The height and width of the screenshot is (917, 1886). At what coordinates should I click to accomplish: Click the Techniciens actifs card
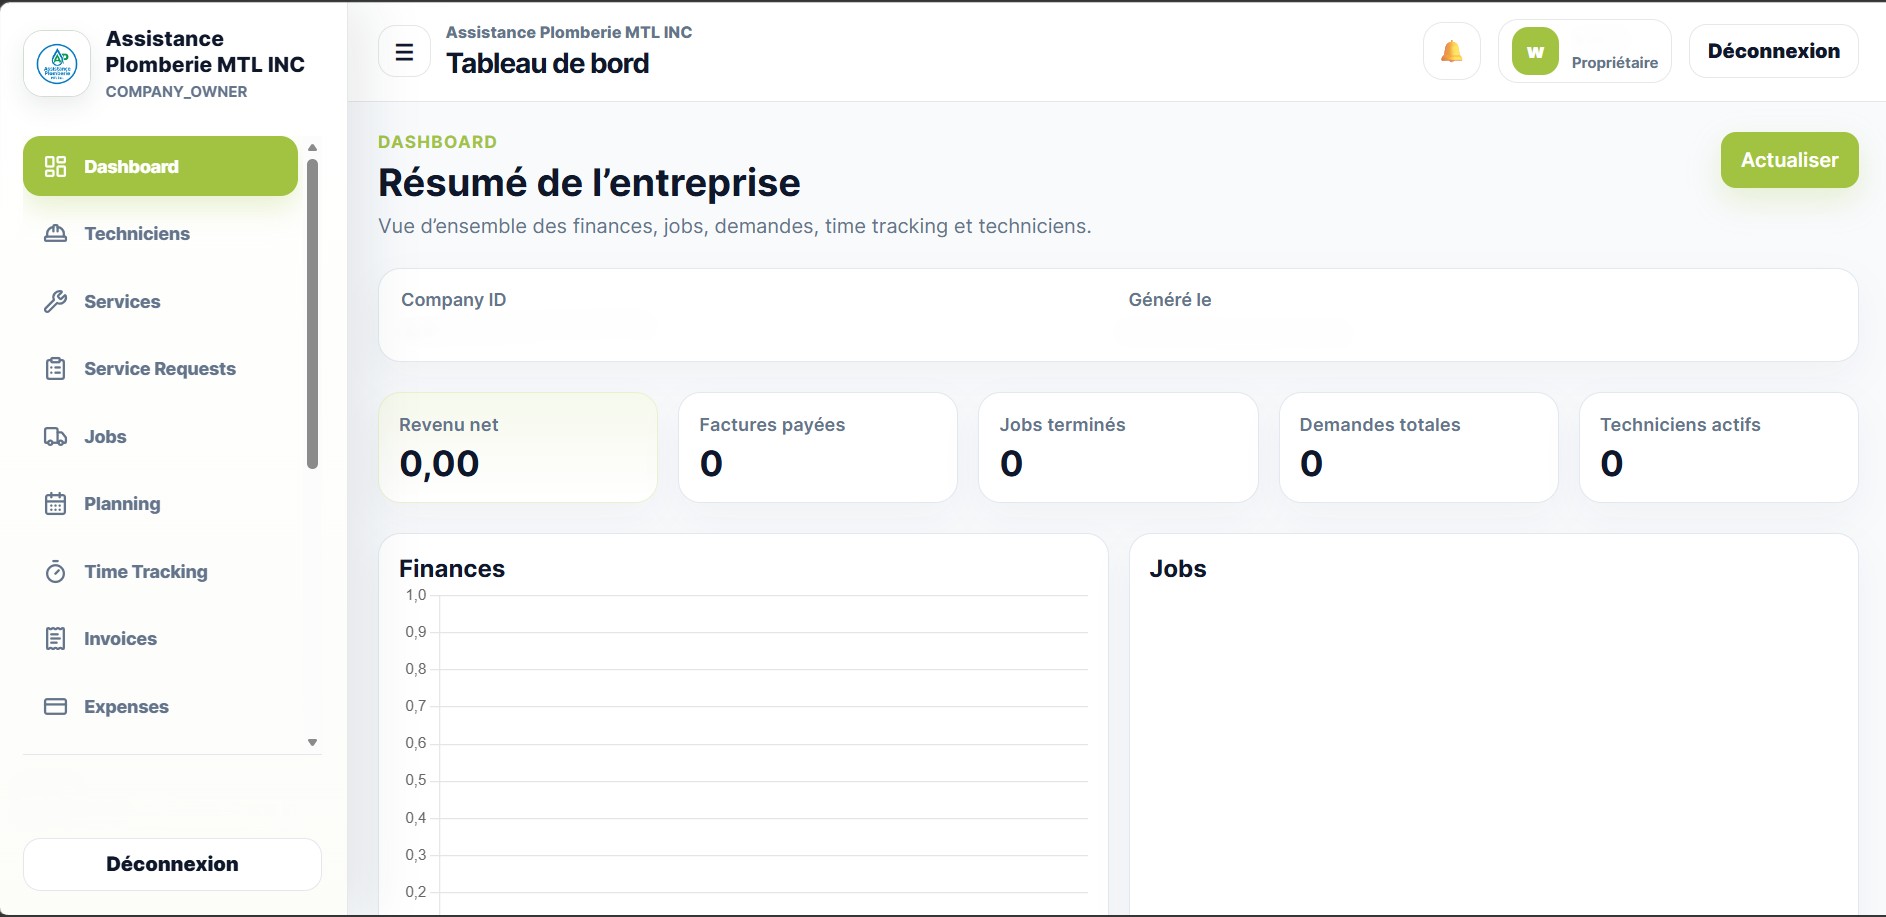[1718, 447]
